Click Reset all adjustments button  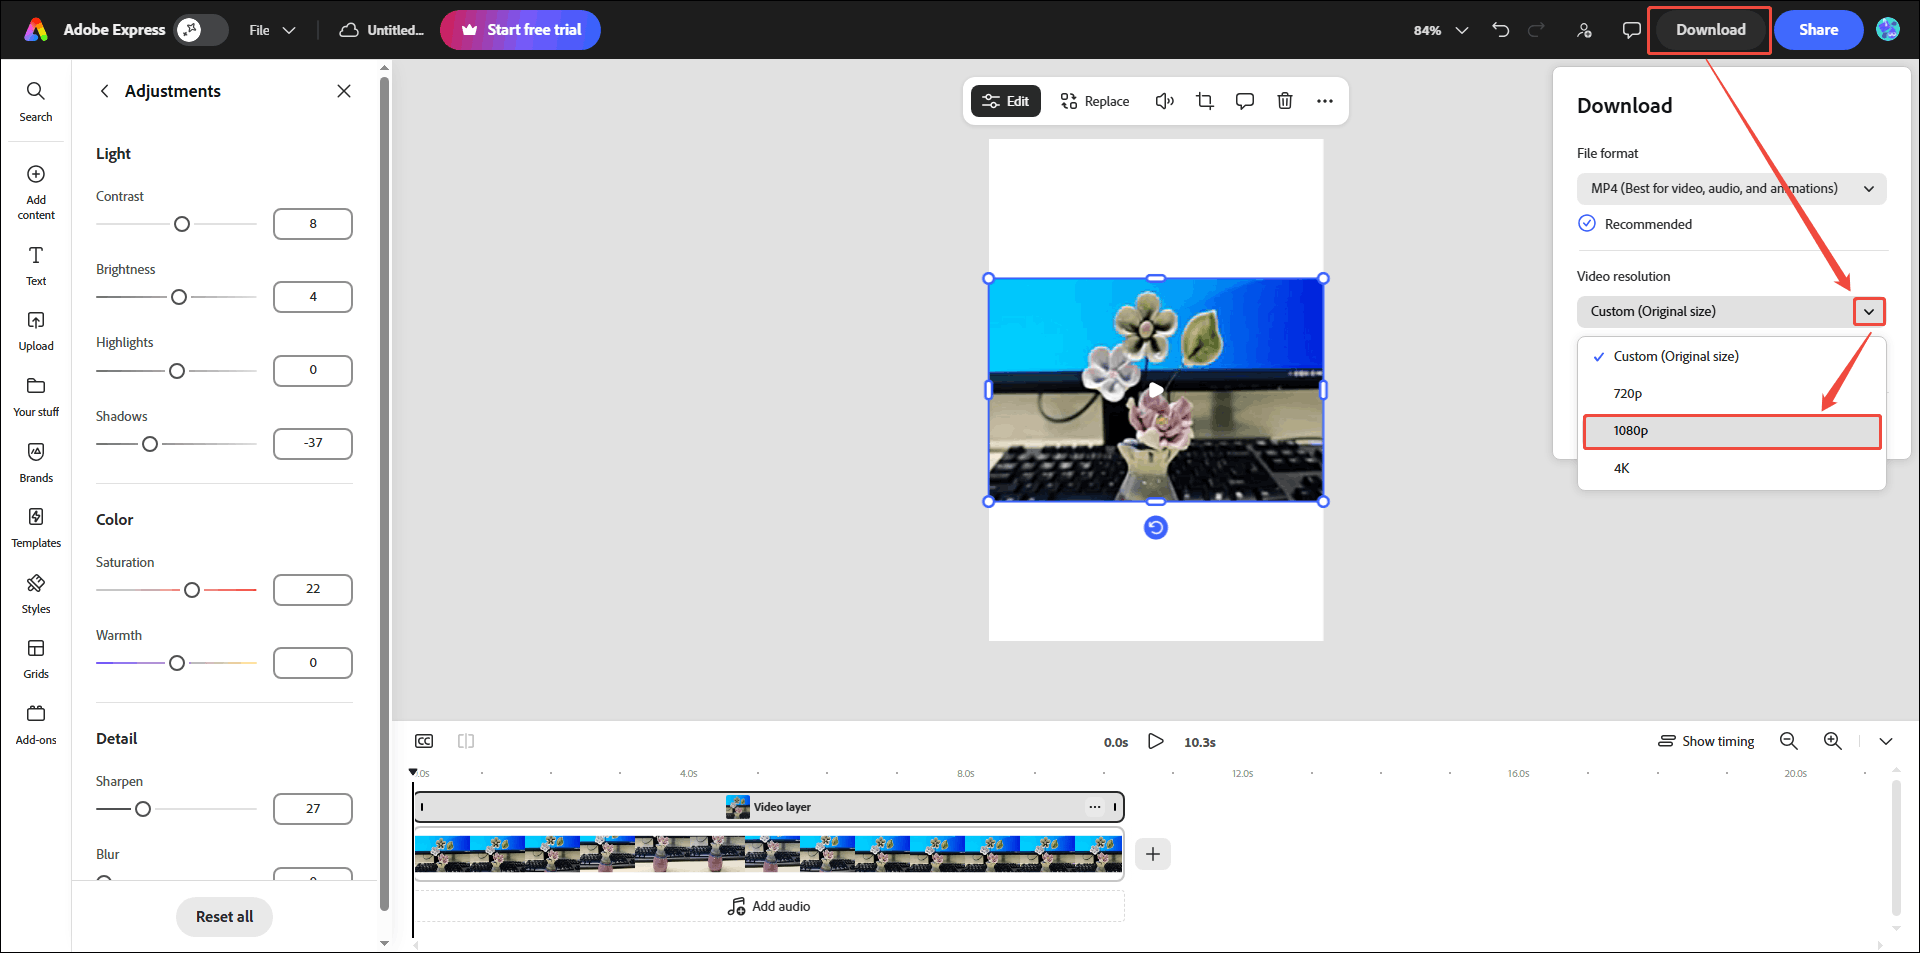pyautogui.click(x=224, y=917)
